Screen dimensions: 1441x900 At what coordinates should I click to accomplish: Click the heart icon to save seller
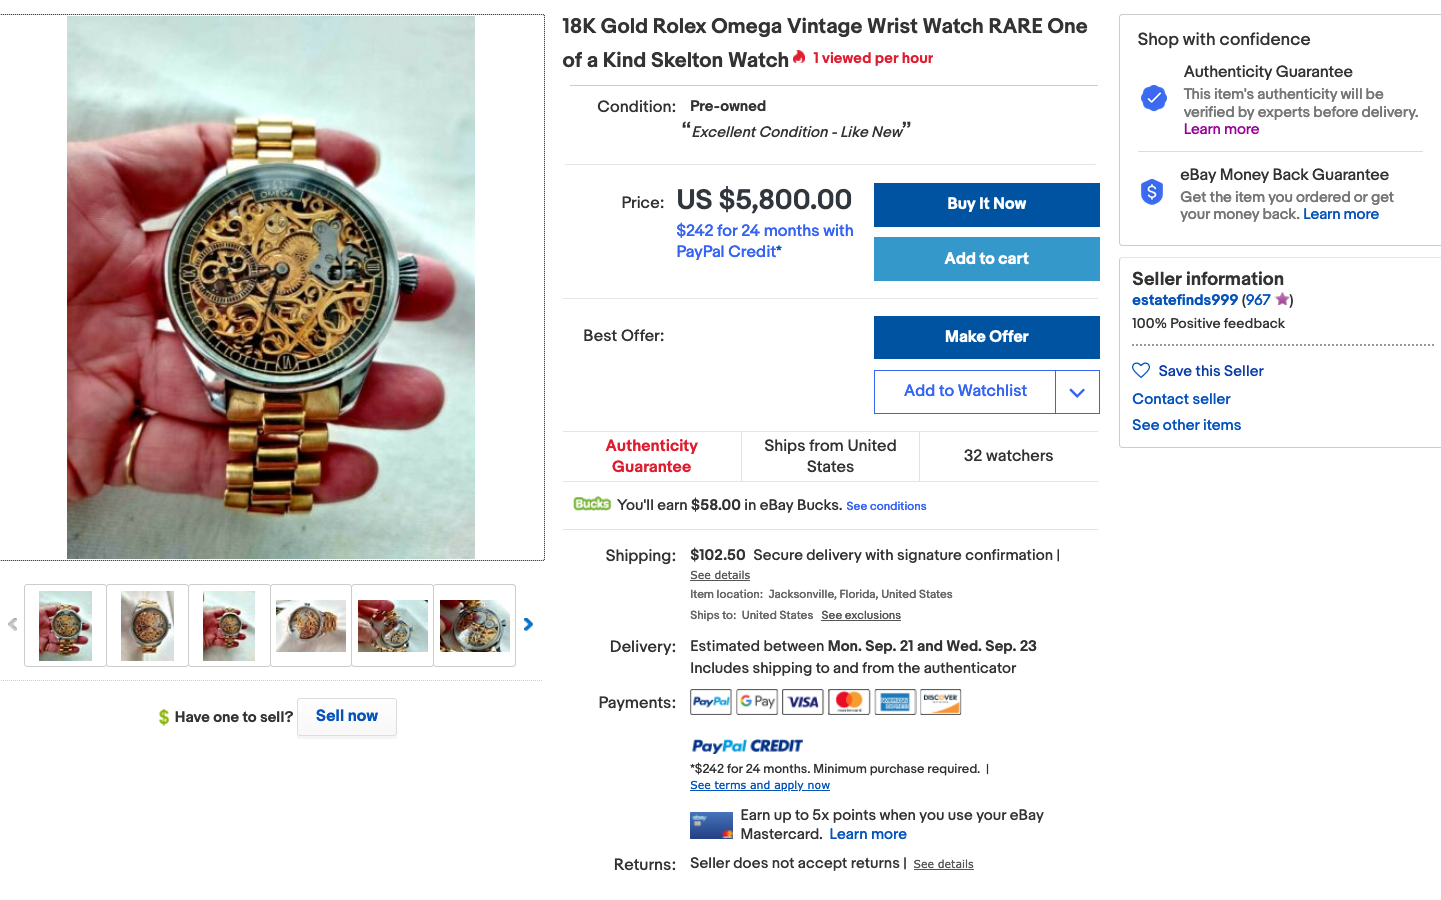click(x=1141, y=370)
